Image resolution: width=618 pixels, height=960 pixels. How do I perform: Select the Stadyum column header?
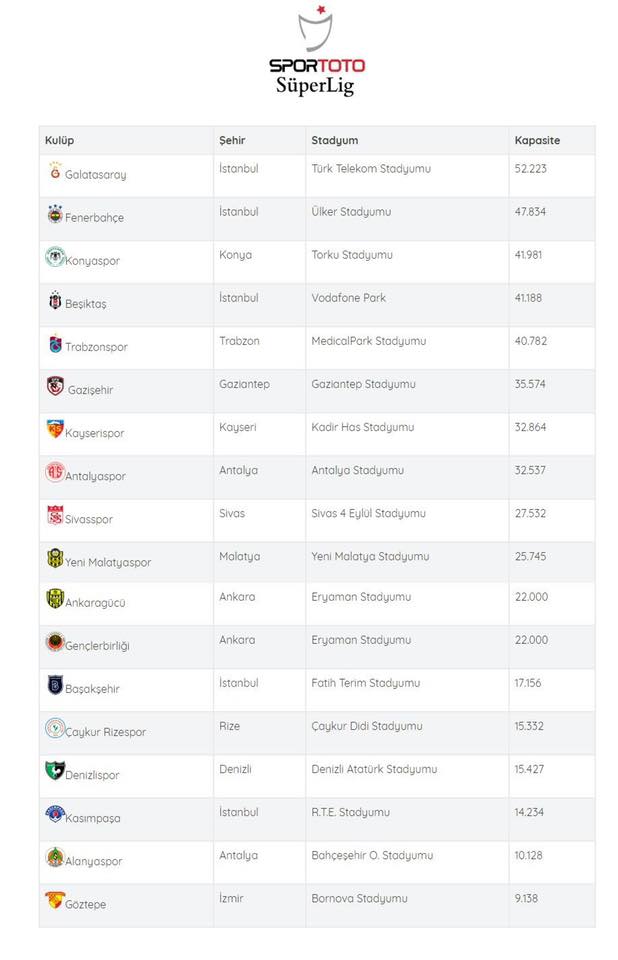(x=334, y=140)
